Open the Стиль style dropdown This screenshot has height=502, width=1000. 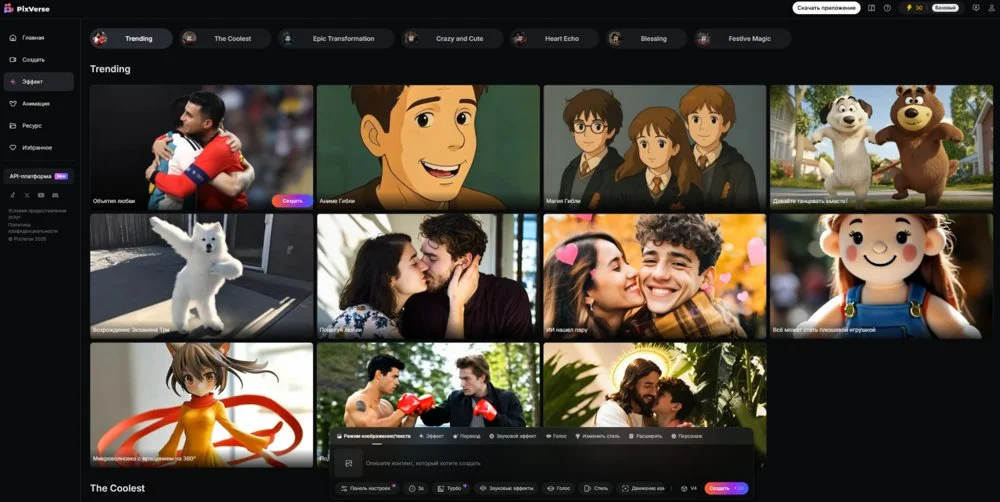click(596, 488)
